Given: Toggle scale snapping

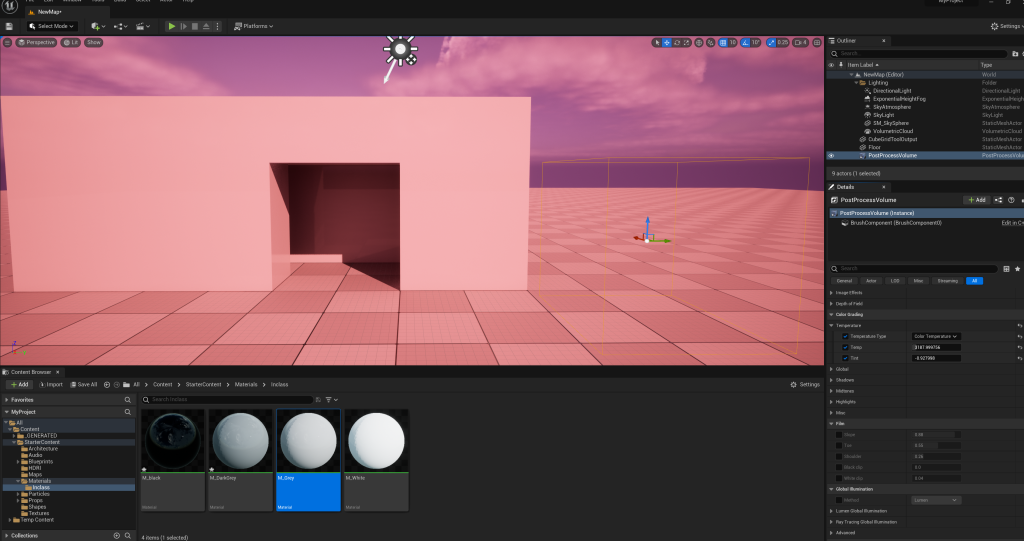Looking at the screenshot, I should 771,42.
